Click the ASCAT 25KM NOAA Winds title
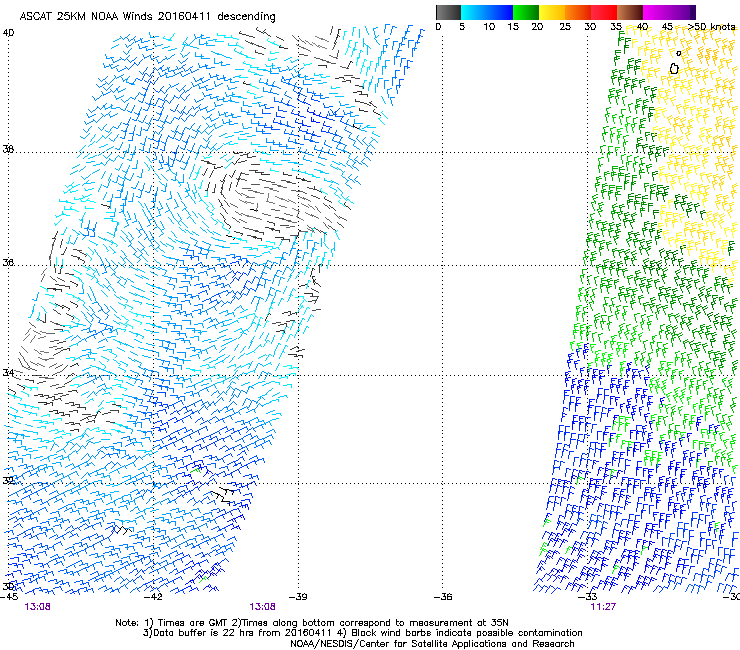 point(147,16)
